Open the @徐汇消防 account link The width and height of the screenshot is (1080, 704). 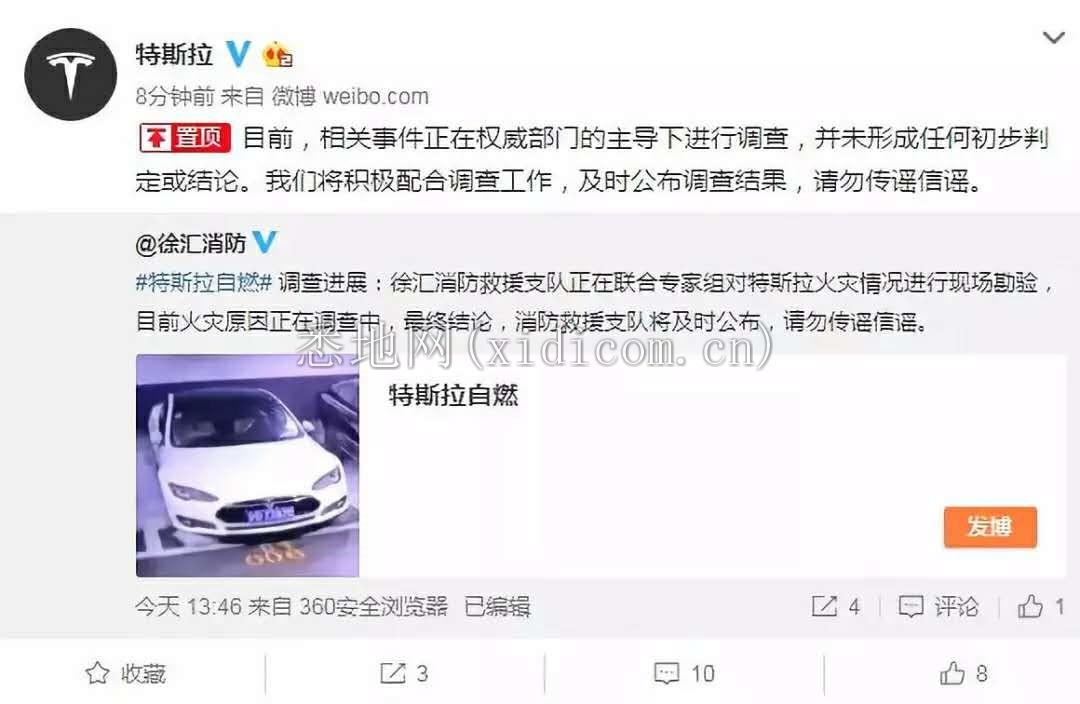tap(191, 242)
